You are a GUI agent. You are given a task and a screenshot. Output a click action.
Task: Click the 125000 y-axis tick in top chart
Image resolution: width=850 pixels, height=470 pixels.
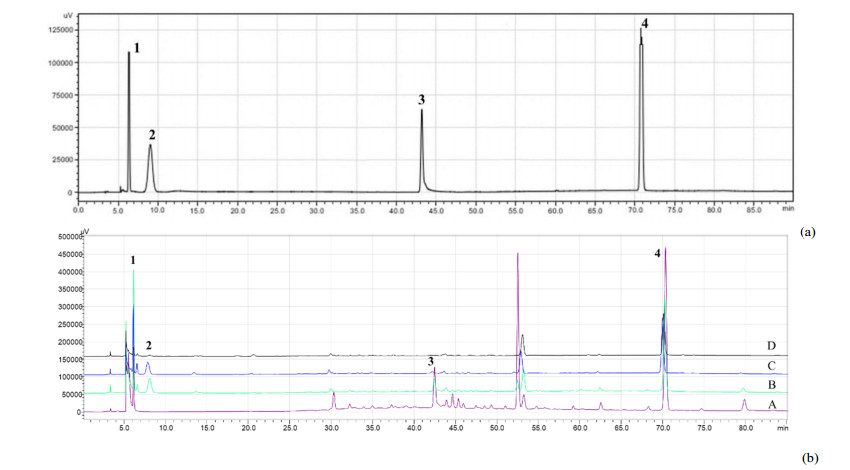point(59,30)
